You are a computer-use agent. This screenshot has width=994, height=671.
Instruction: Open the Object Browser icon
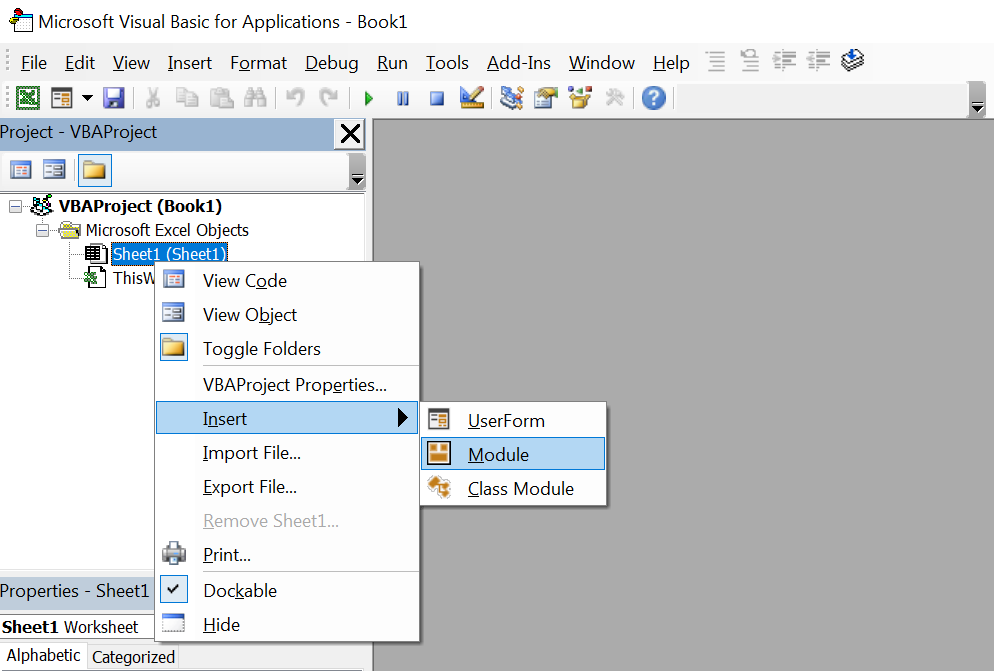[x=578, y=98]
